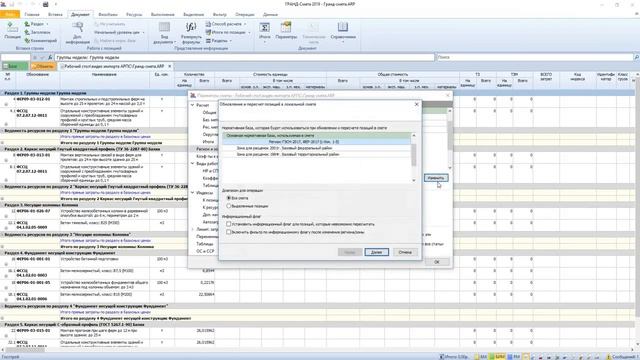The image size is (640, 360).
Task: Click OK in the Параметры сметы window
Action: pyautogui.click(x=437, y=262)
